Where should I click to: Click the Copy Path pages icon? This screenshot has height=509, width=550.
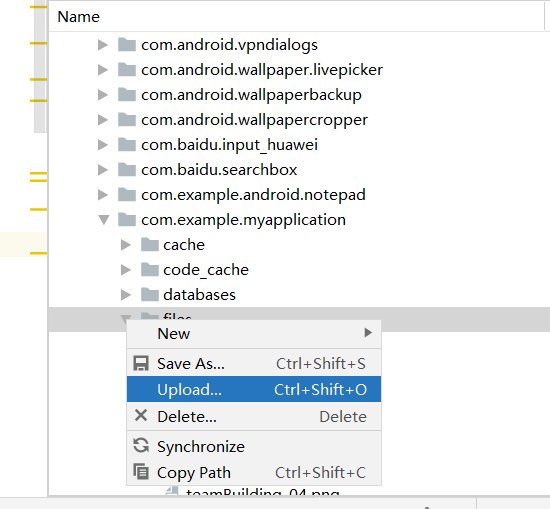pyautogui.click(x=141, y=471)
